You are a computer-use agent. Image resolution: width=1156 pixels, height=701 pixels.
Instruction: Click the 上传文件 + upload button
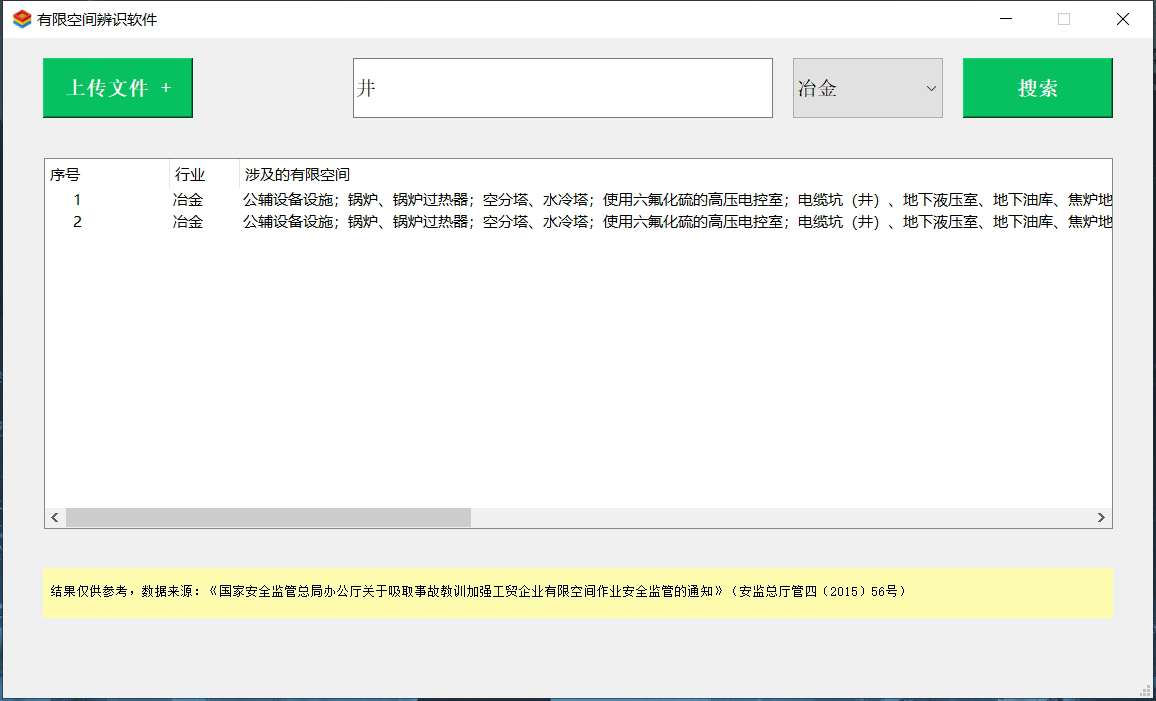[x=117, y=88]
